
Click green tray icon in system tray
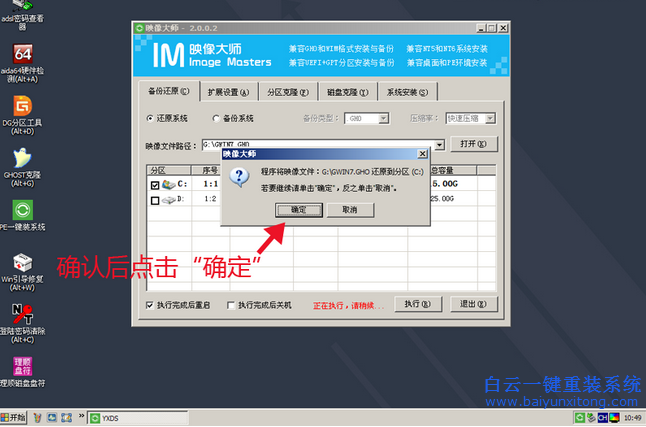(580, 418)
